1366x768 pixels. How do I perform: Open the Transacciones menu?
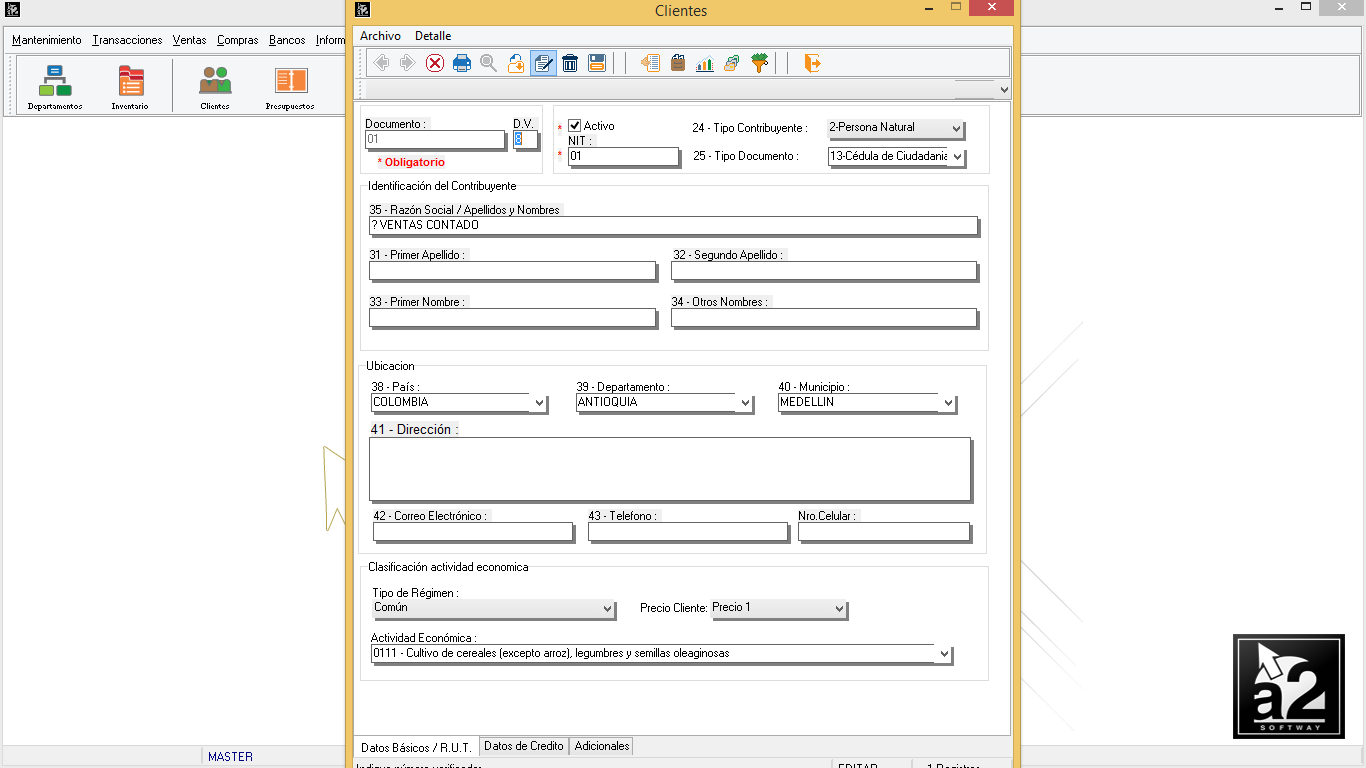[x=127, y=40]
